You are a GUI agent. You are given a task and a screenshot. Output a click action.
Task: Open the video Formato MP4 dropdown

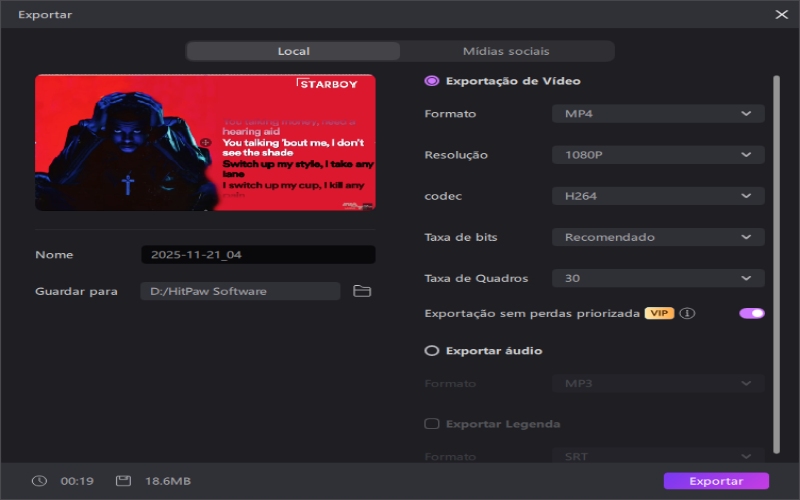tap(658, 113)
